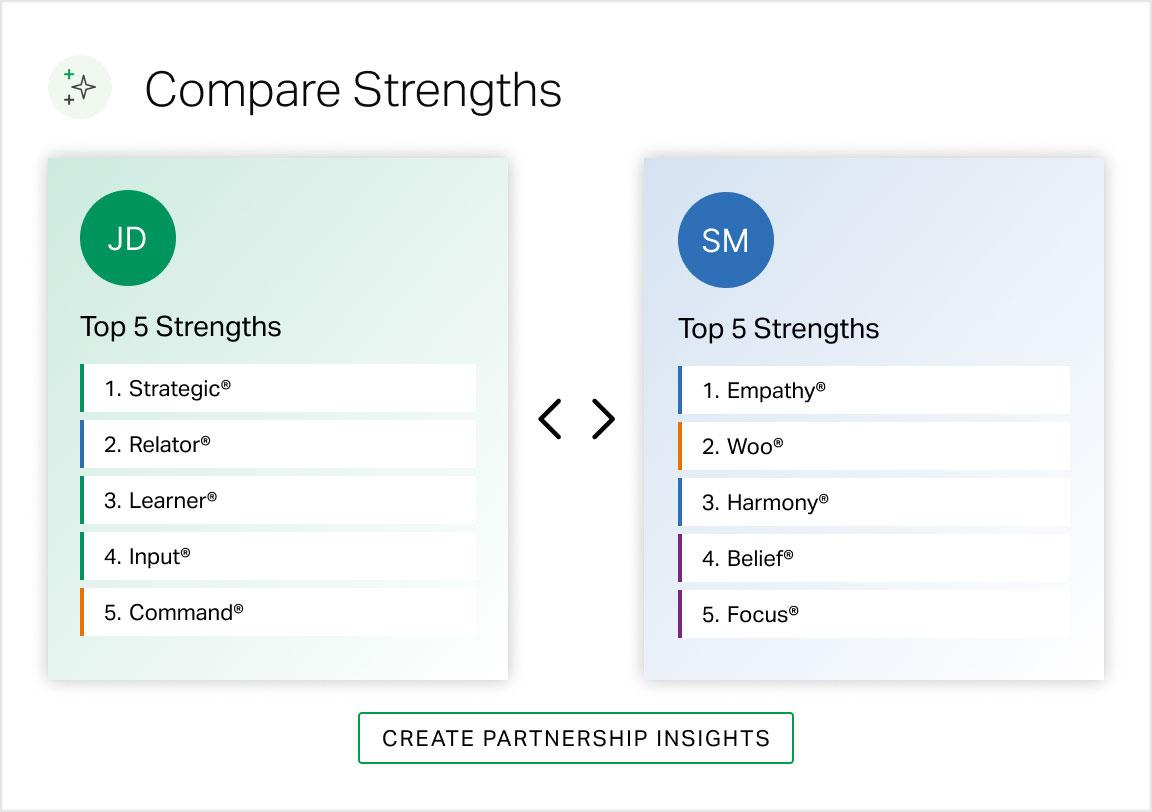Click JD's Top 5 Strengths heading

tap(180, 327)
